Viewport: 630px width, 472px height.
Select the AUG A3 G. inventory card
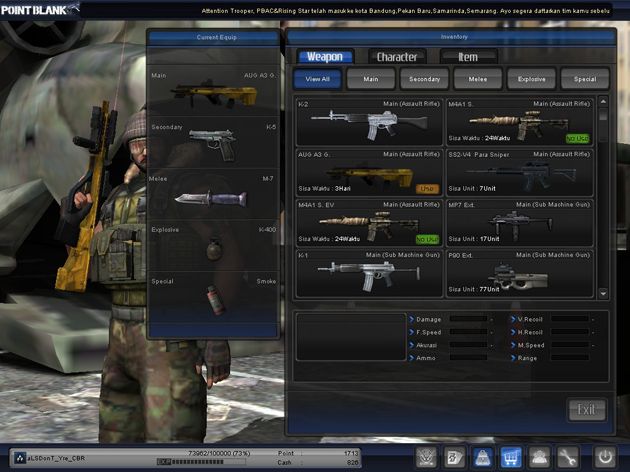369,172
